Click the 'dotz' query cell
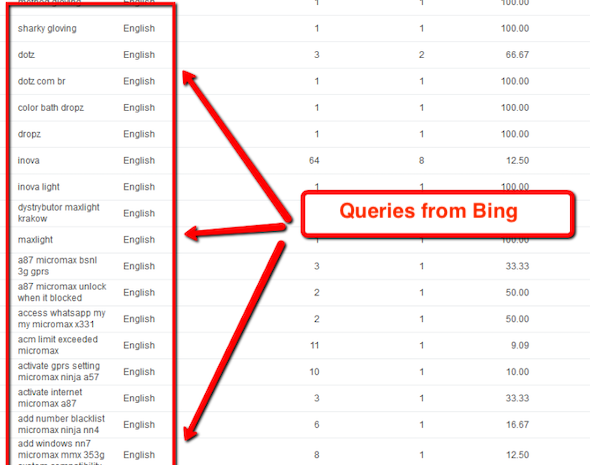This screenshot has width=590, height=465. pyautogui.click(x=26, y=55)
